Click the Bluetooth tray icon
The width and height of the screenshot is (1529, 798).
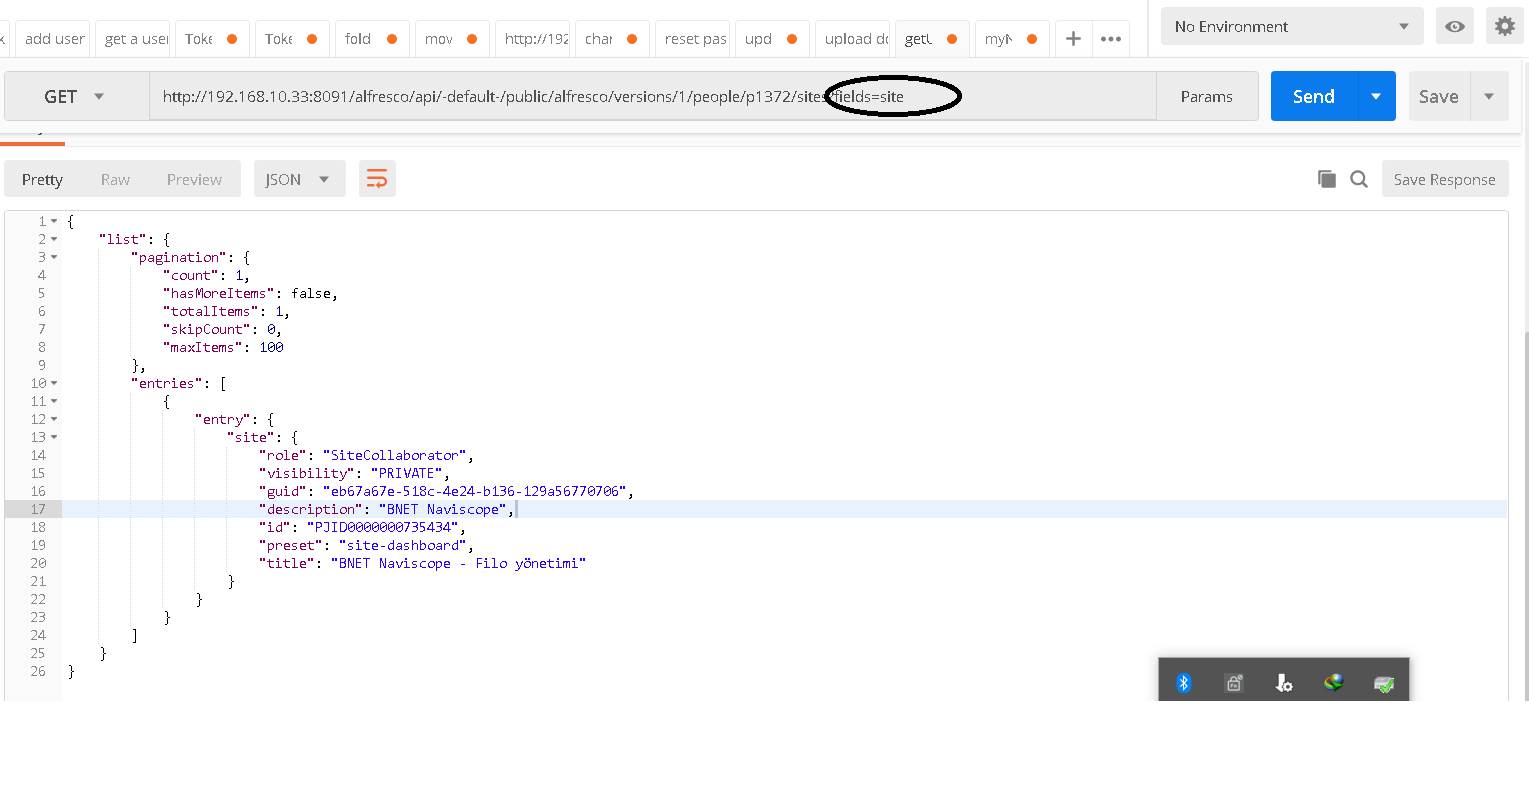[x=1184, y=683]
